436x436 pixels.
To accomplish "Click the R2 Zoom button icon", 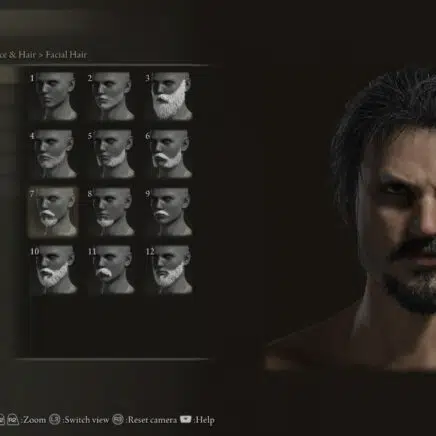I will [x=13, y=419].
